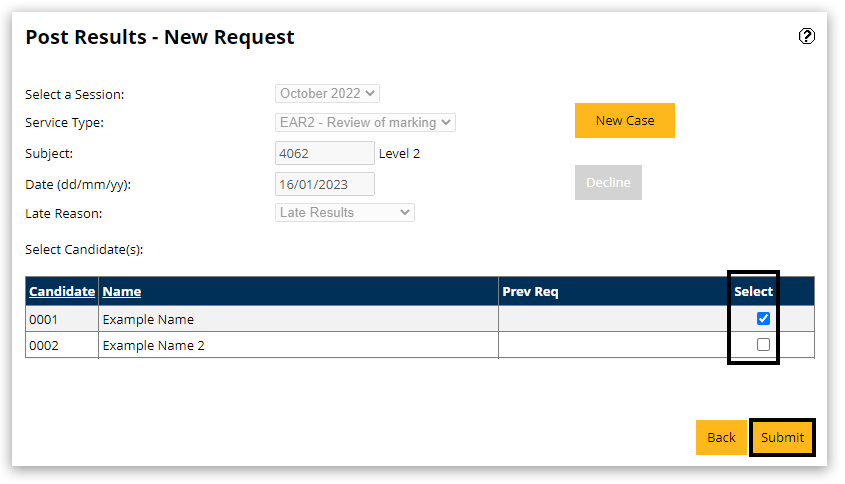Select the Example Name 2 row
The image size is (845, 484).
[x=154, y=346]
